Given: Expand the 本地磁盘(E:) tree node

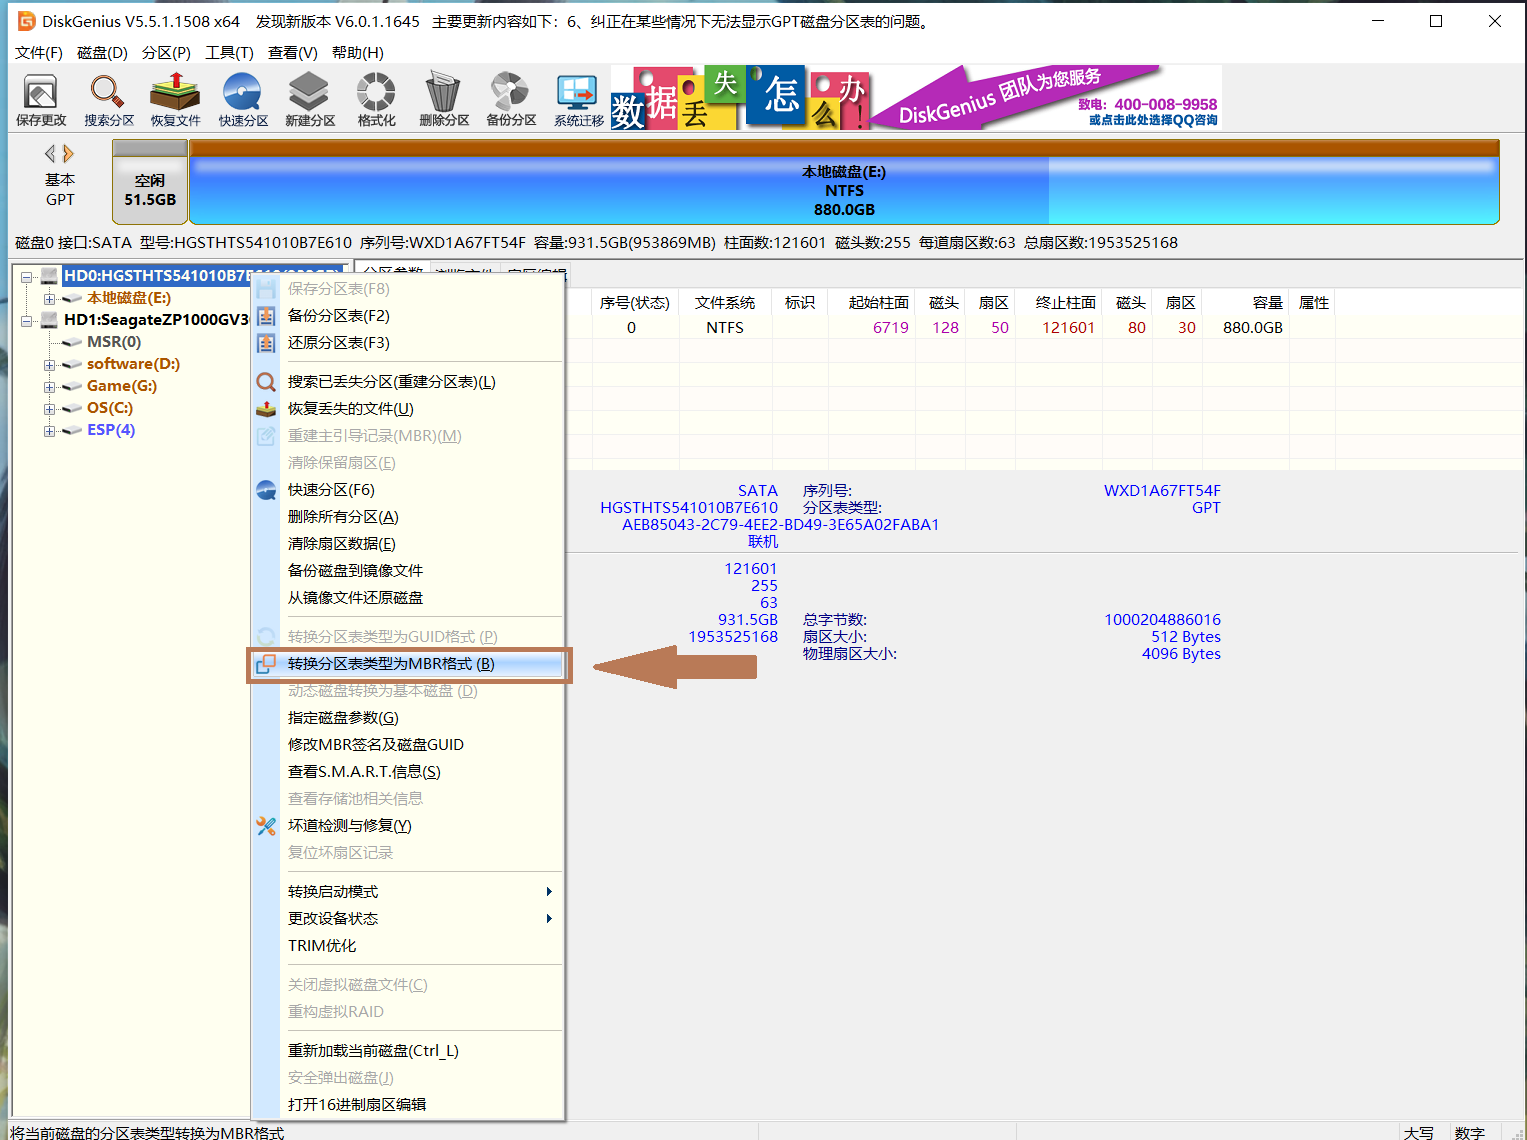Looking at the screenshot, I should tap(49, 298).
